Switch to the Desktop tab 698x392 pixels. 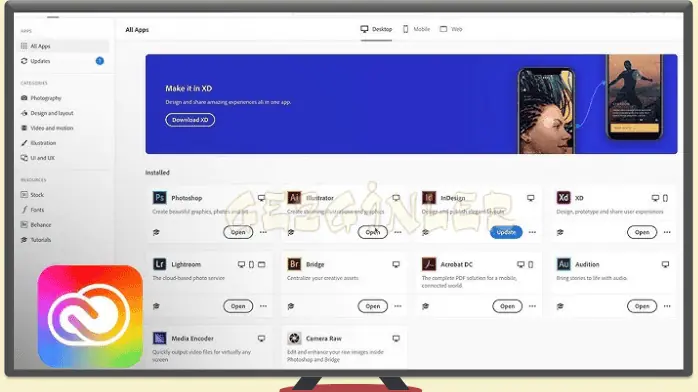click(x=377, y=29)
